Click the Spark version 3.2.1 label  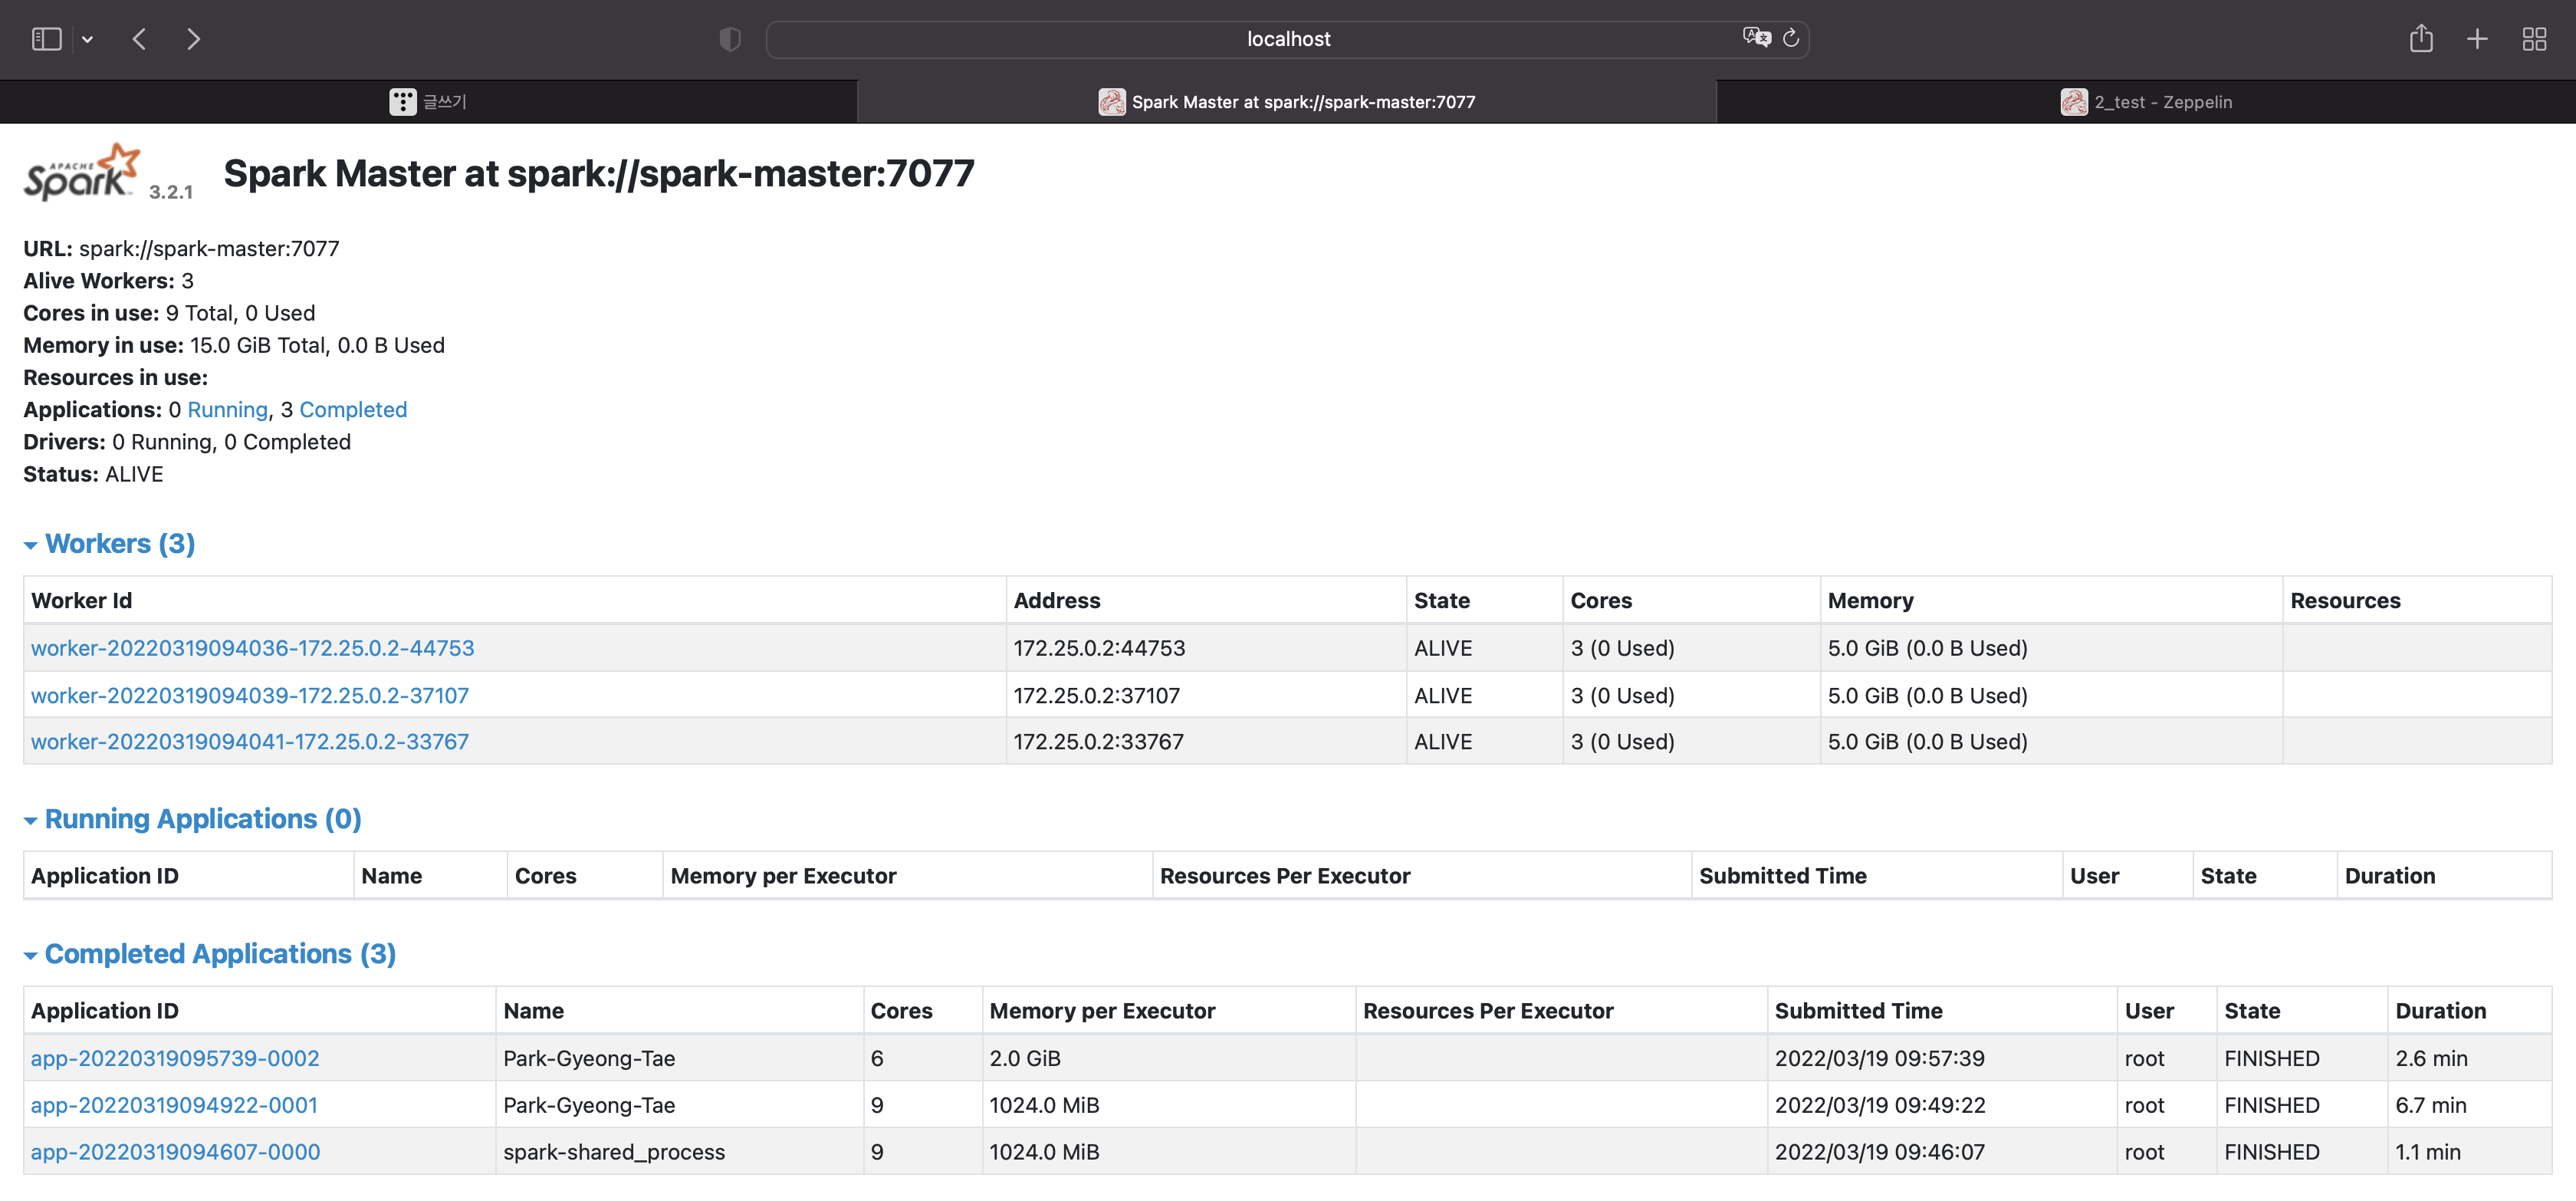coord(171,192)
